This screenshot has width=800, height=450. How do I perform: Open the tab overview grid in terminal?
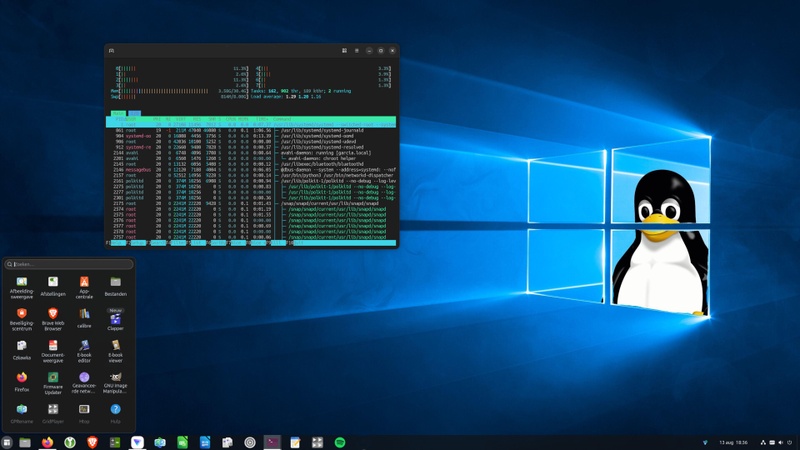[344, 51]
